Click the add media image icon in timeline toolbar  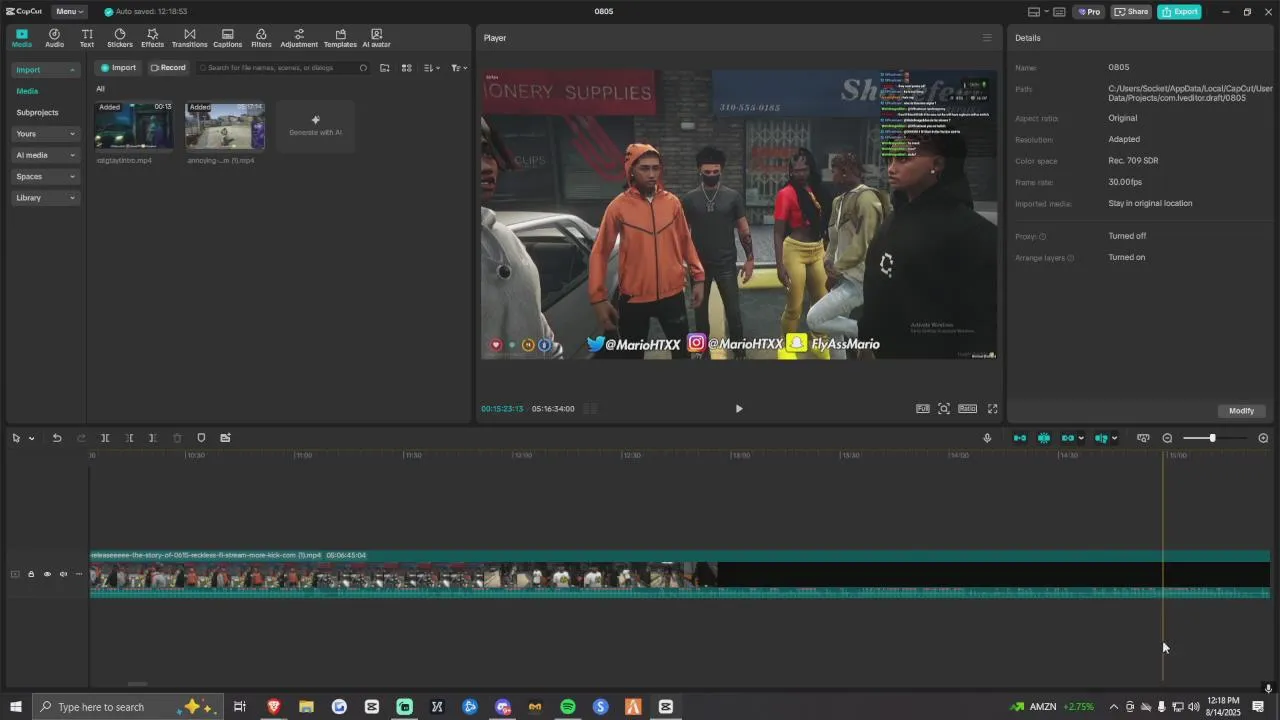(x=225, y=438)
